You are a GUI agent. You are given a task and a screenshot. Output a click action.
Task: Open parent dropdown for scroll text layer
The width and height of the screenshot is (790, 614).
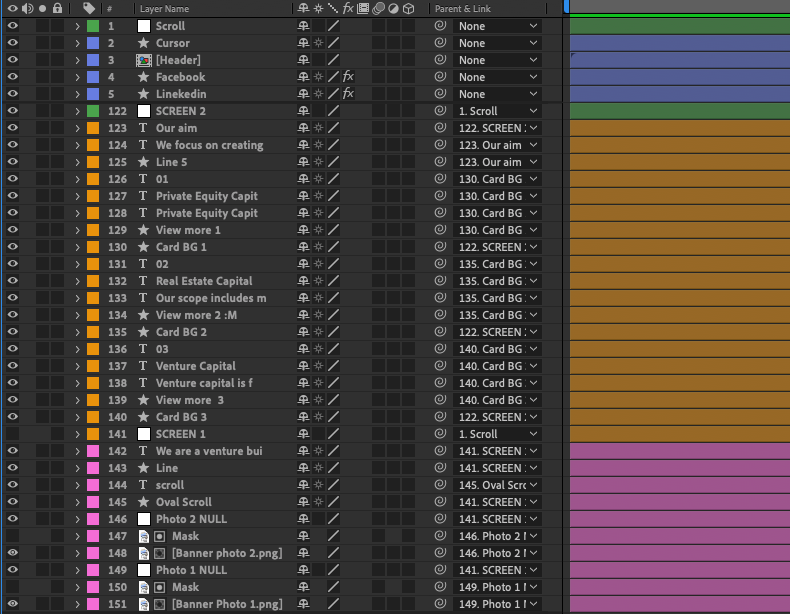point(497,485)
